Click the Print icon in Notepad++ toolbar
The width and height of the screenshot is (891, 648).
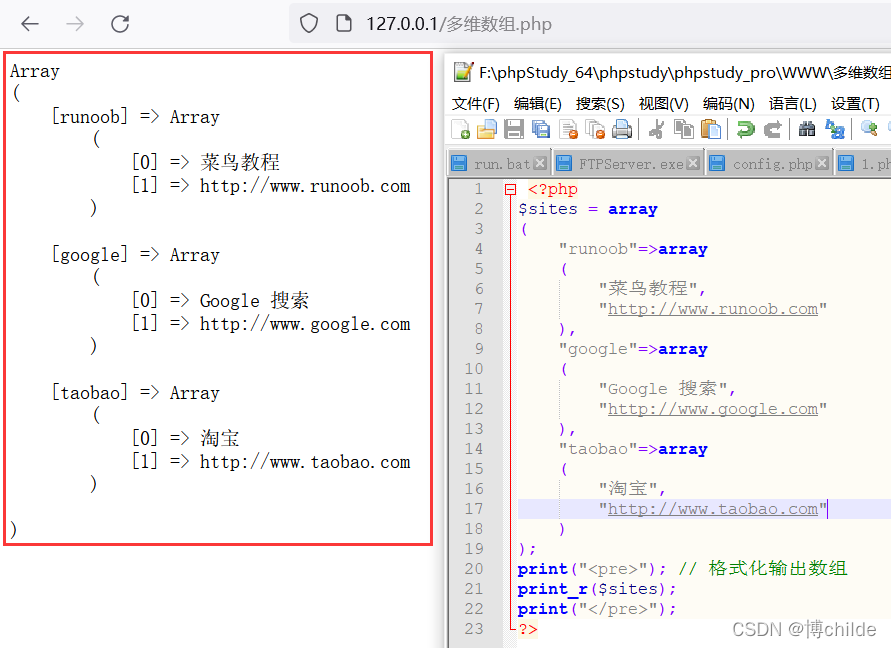tap(622, 129)
